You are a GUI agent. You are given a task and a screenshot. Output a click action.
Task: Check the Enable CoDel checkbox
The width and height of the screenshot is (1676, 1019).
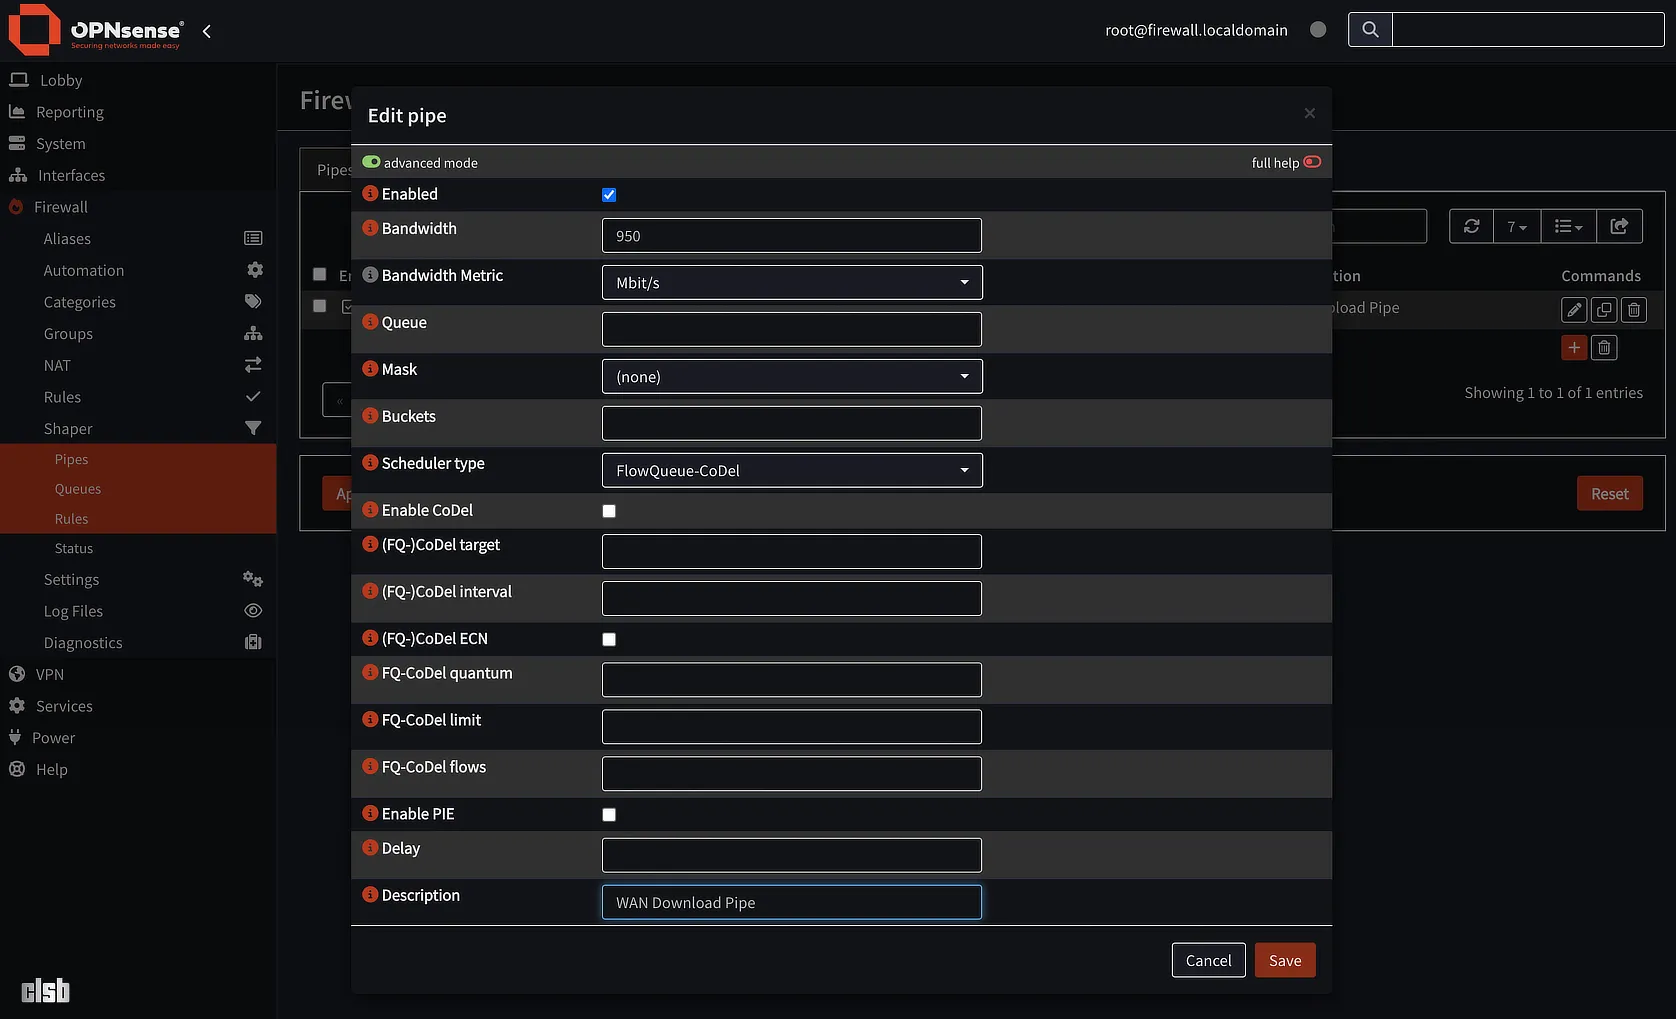point(609,511)
